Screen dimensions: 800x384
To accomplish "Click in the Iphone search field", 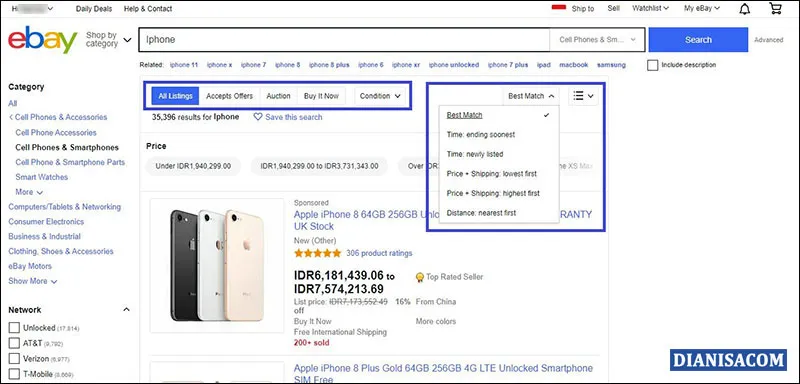I will pos(344,40).
